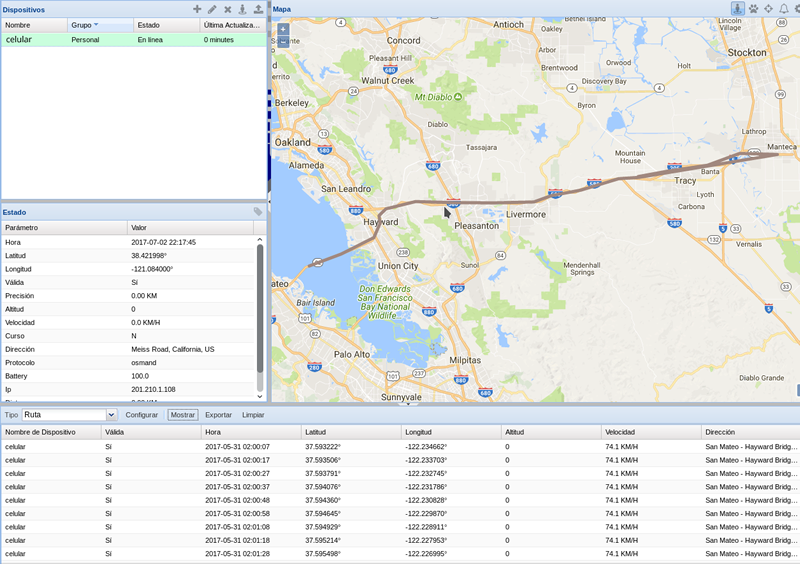
Task: Click Longitud value -121.084000° in Estado
Action: (152, 269)
